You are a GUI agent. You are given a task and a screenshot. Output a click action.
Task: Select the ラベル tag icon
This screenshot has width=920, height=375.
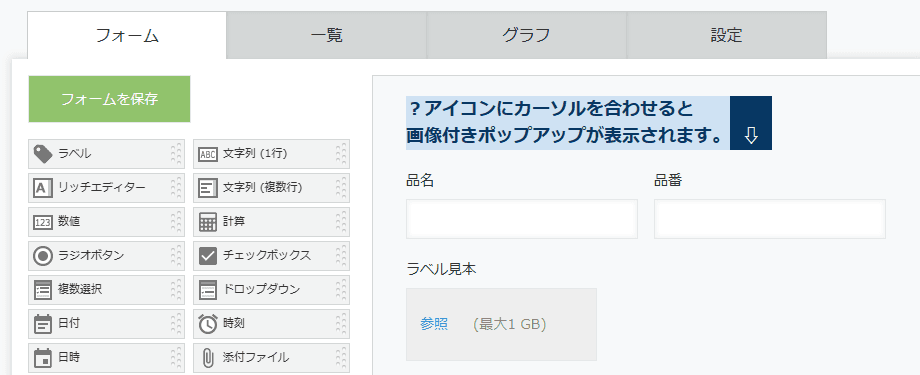[43, 154]
